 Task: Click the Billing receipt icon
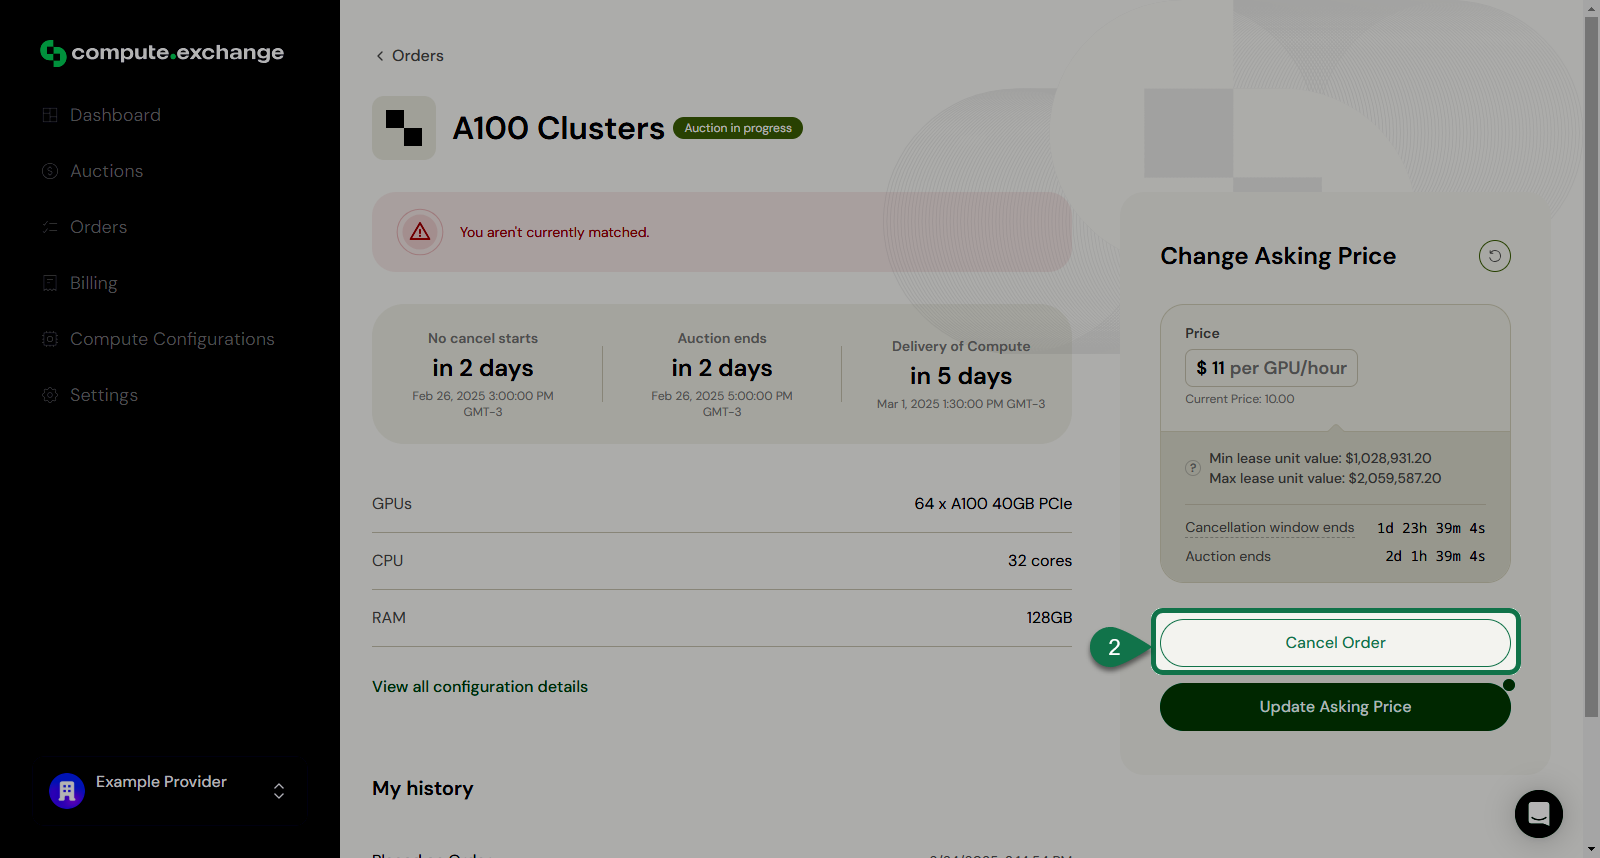pyautogui.click(x=50, y=283)
